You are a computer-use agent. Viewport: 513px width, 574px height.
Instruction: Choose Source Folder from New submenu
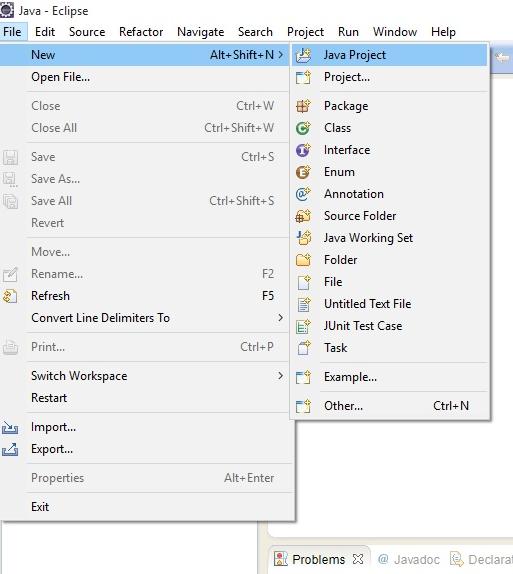[390, 216]
